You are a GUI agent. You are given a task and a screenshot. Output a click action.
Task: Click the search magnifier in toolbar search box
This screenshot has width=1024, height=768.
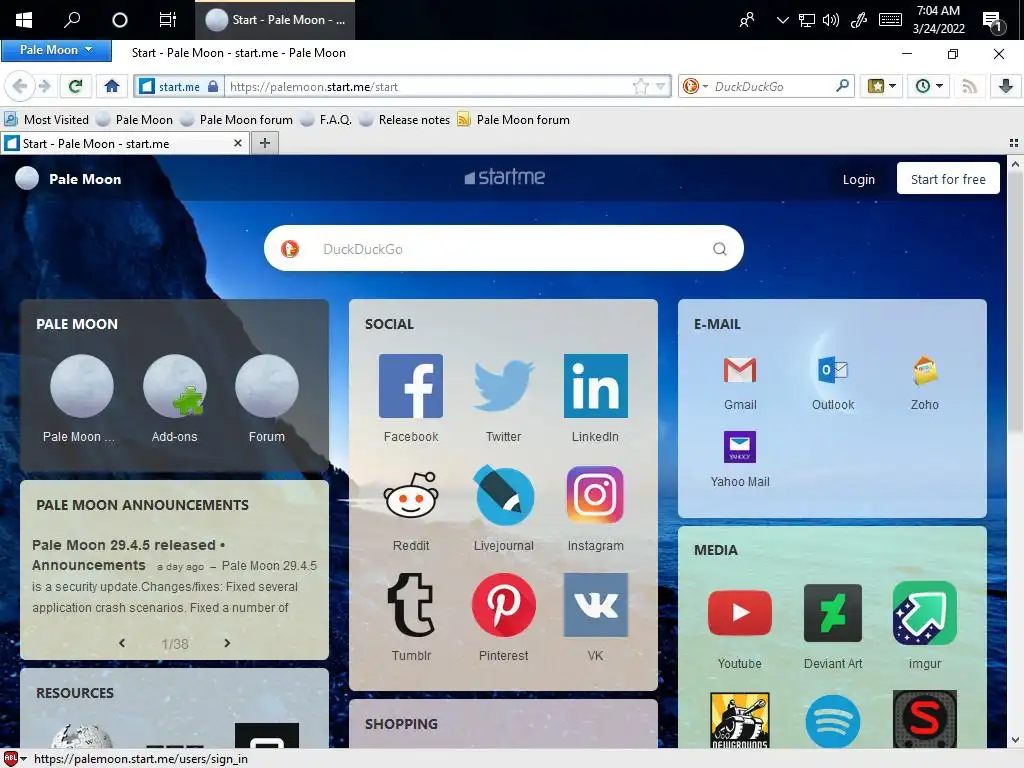(842, 86)
